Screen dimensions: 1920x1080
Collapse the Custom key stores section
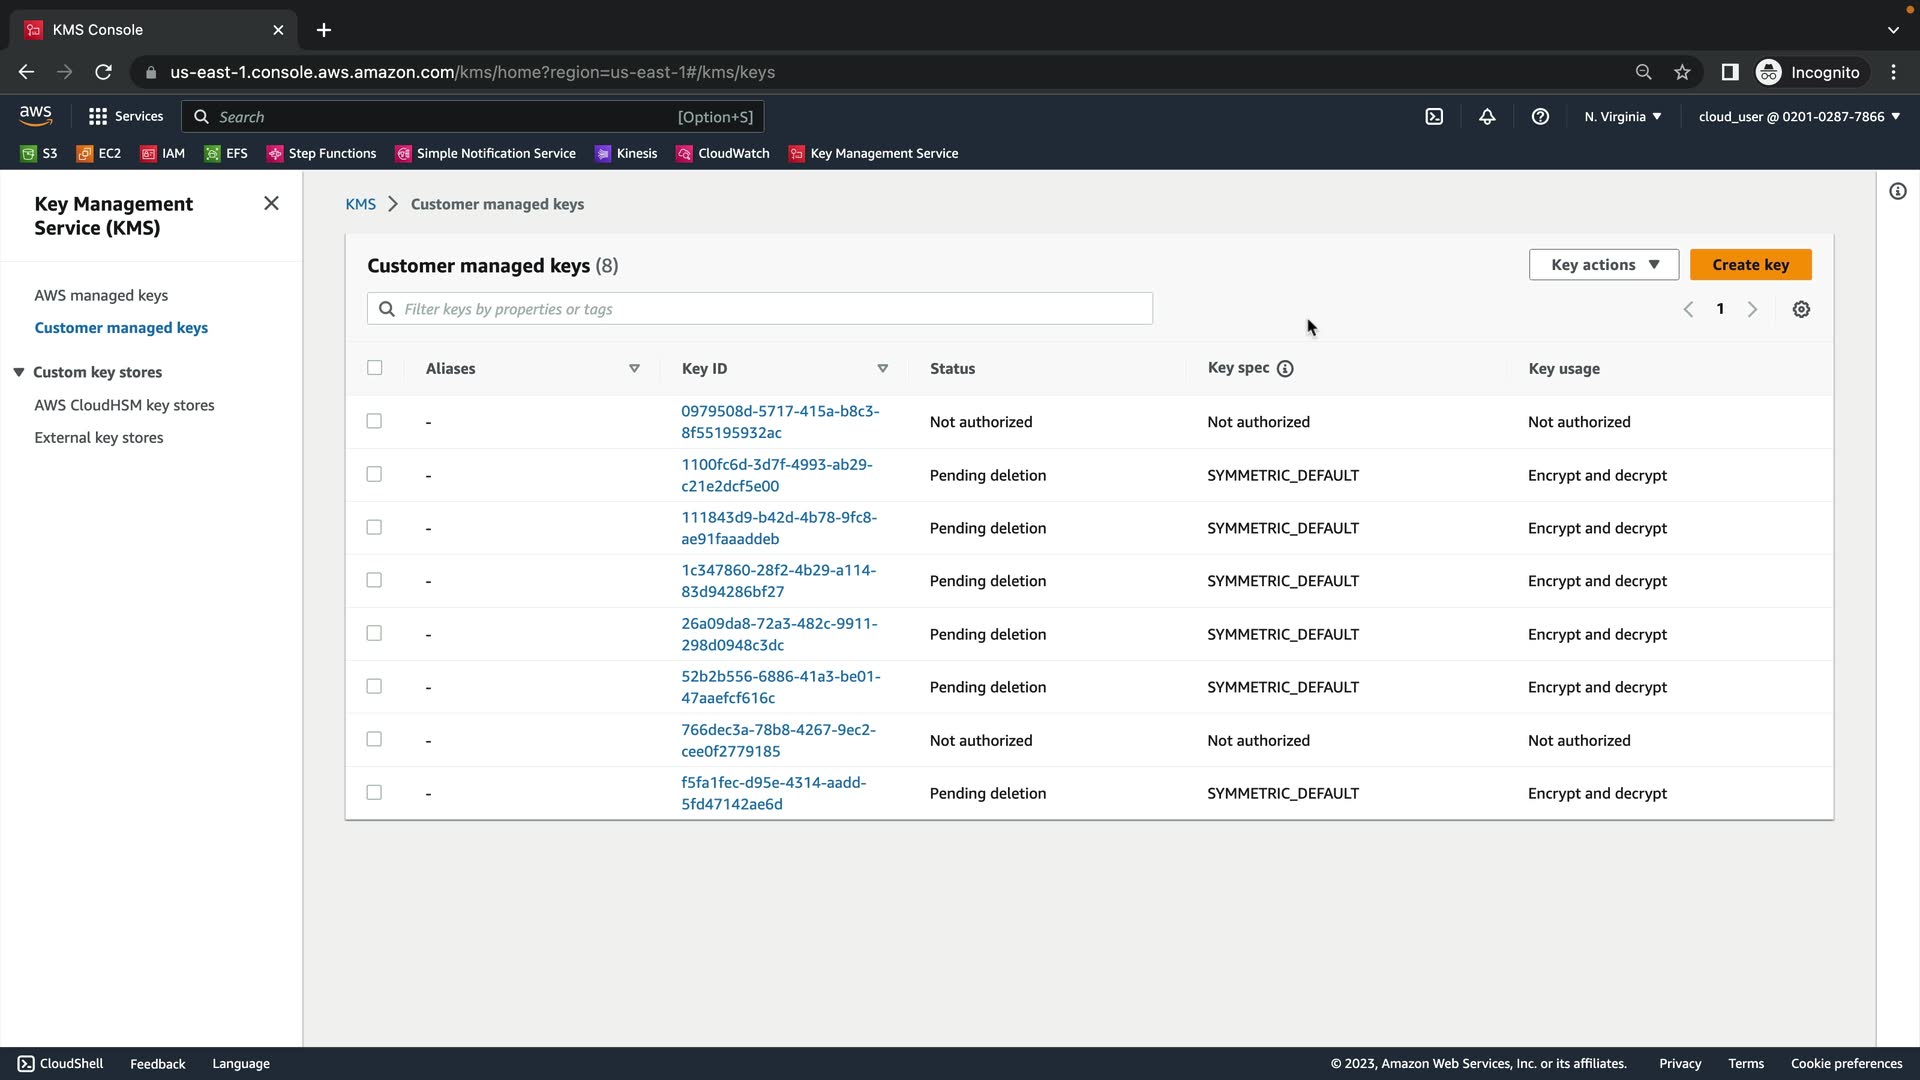[19, 372]
